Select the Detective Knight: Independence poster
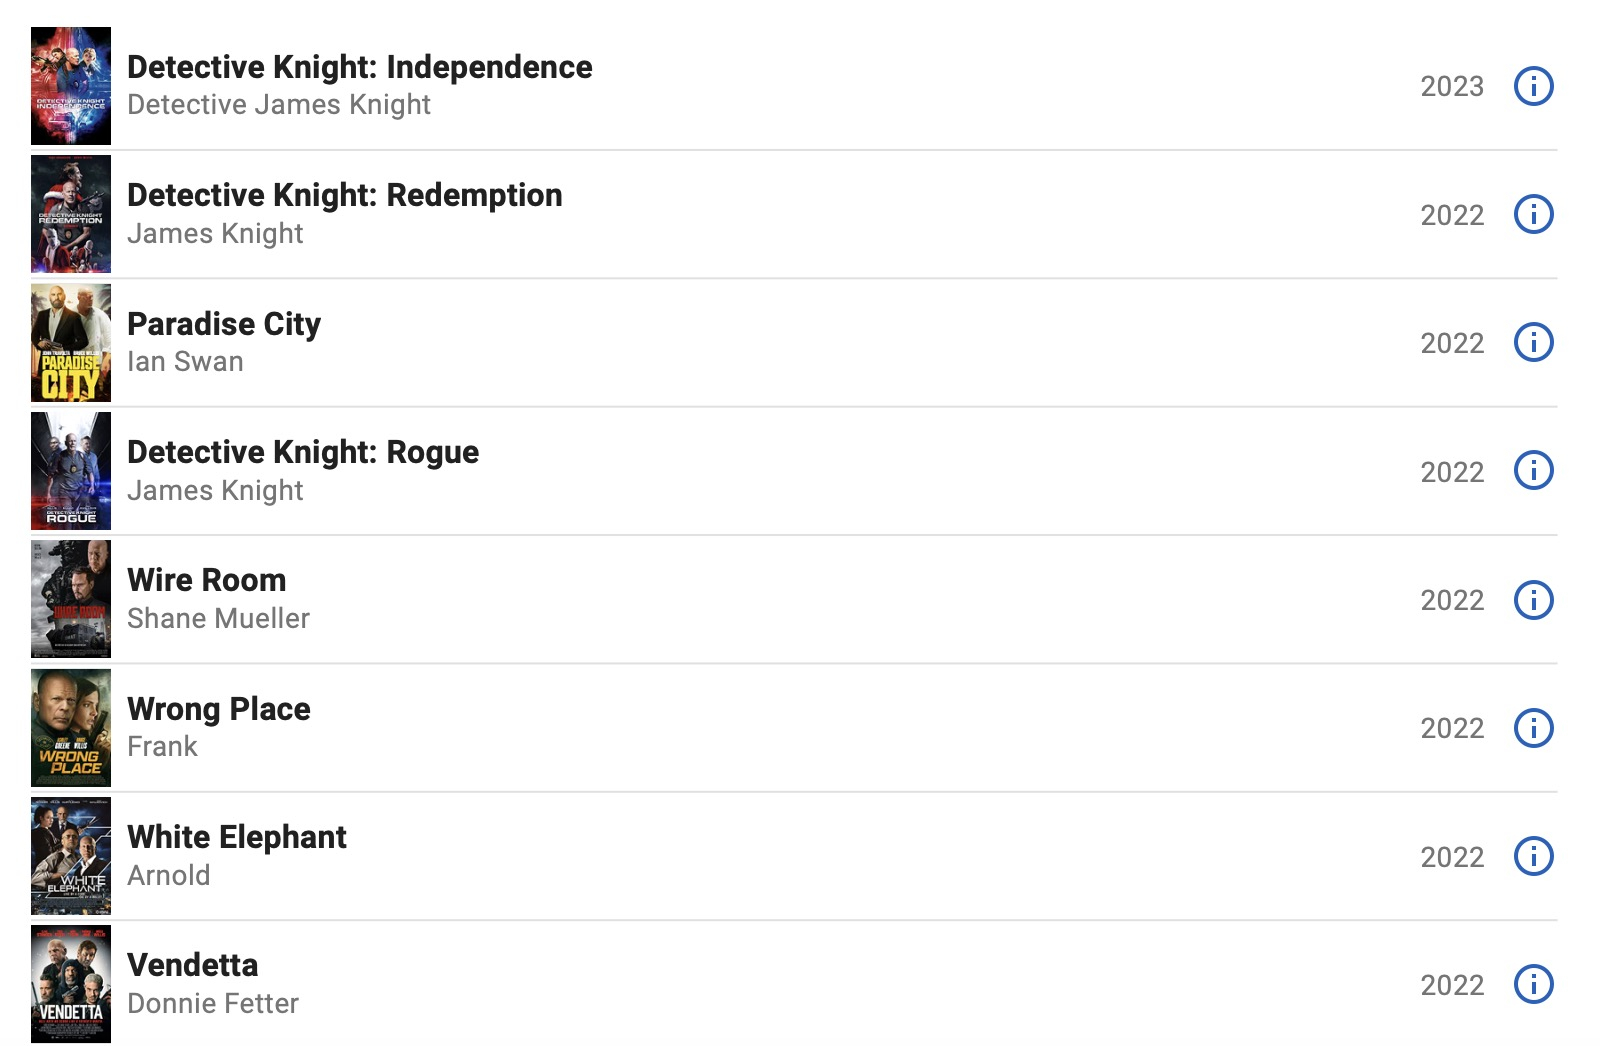 tap(71, 86)
